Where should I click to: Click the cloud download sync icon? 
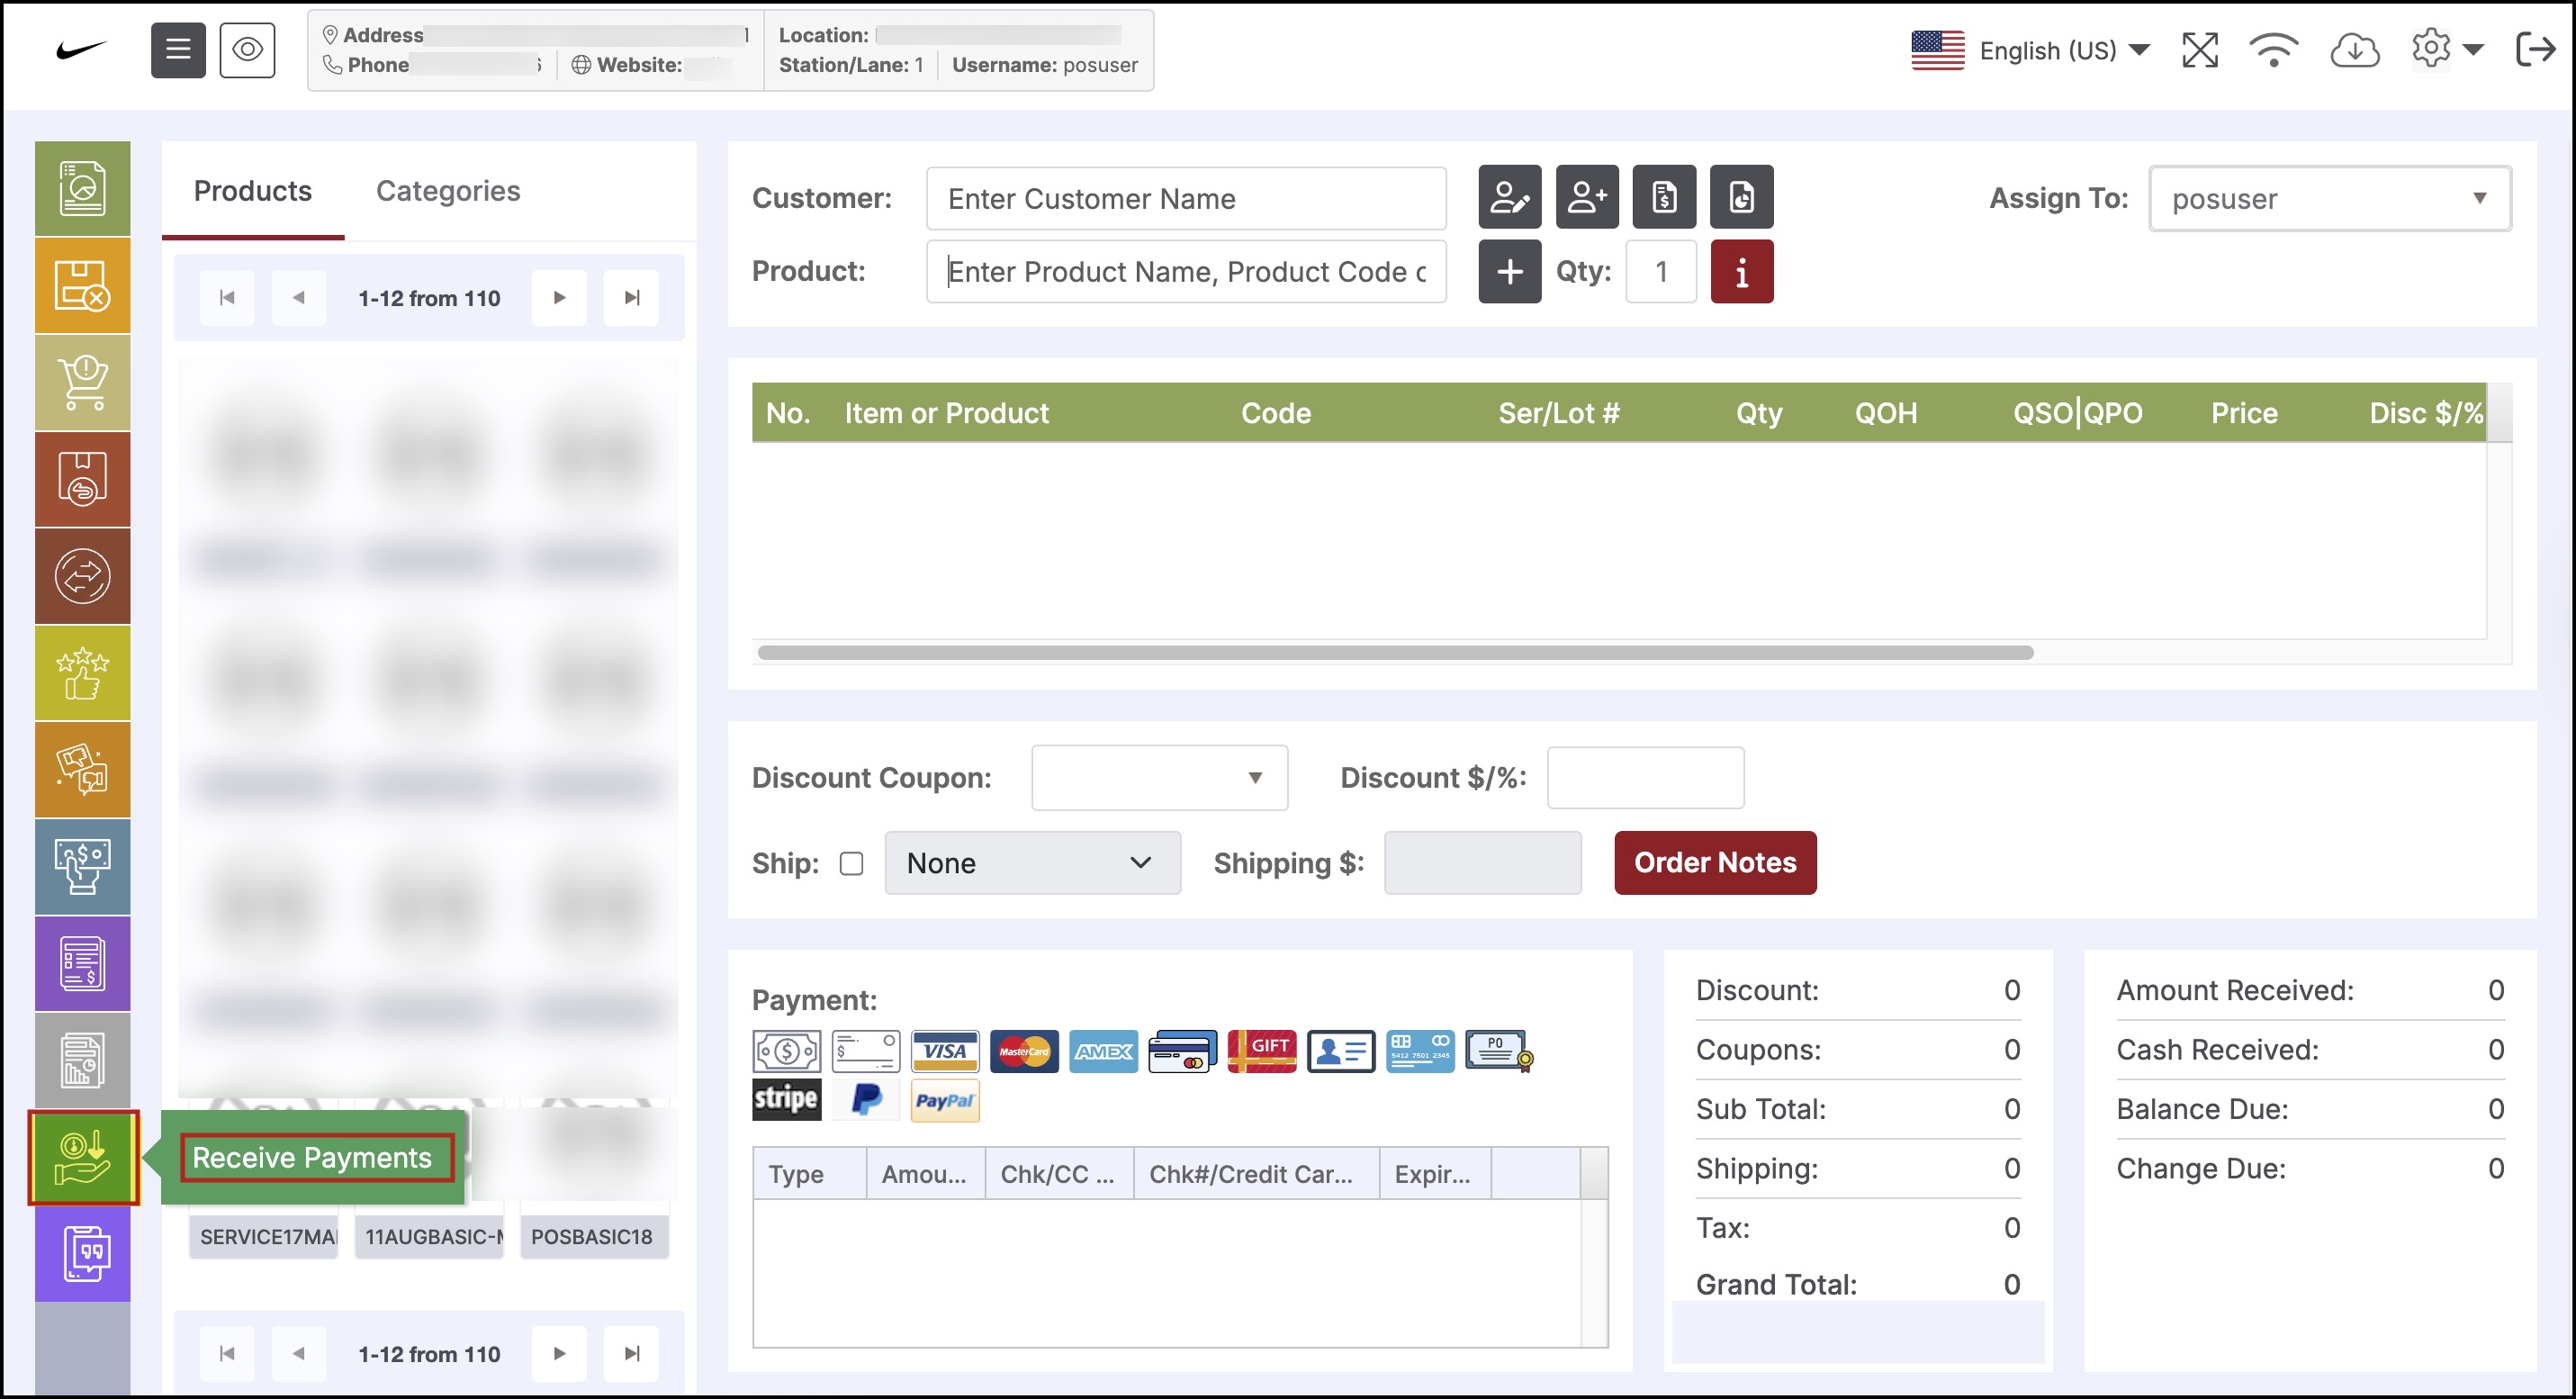pyautogui.click(x=2354, y=49)
